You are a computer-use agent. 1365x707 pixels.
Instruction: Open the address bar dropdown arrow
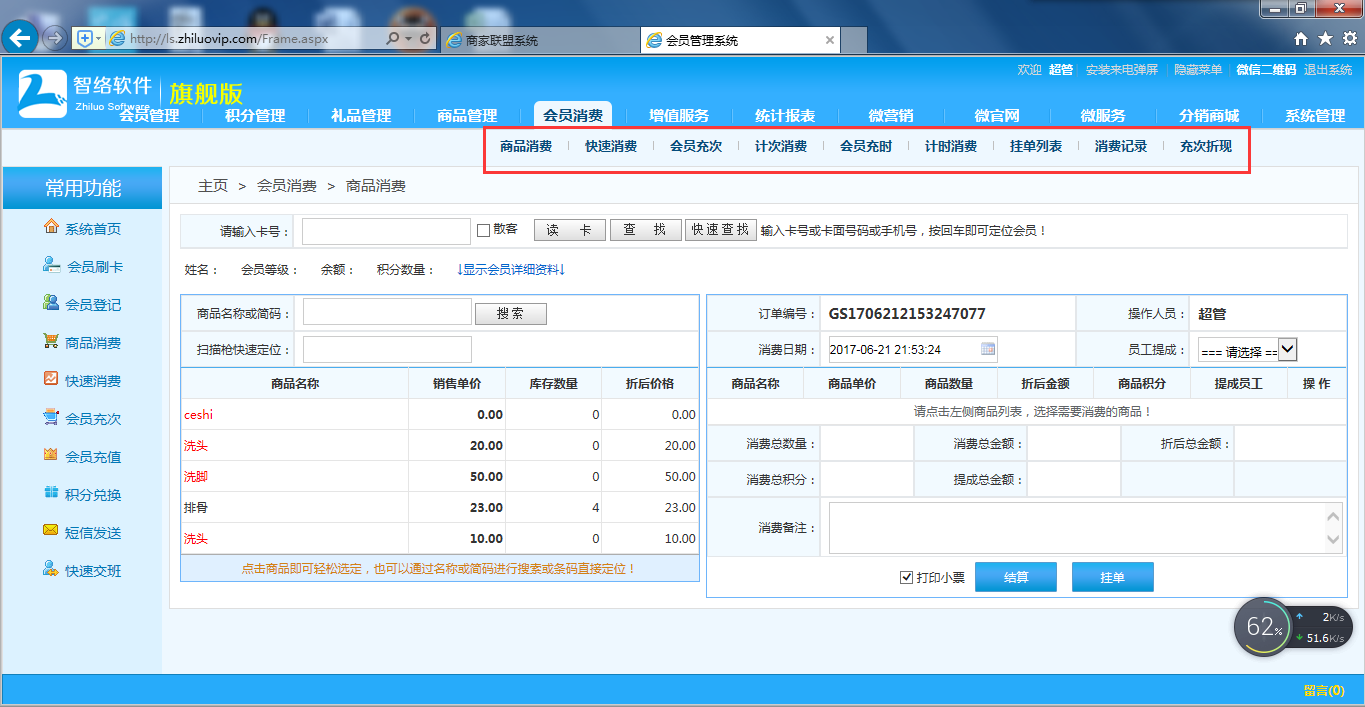pyautogui.click(x=409, y=39)
